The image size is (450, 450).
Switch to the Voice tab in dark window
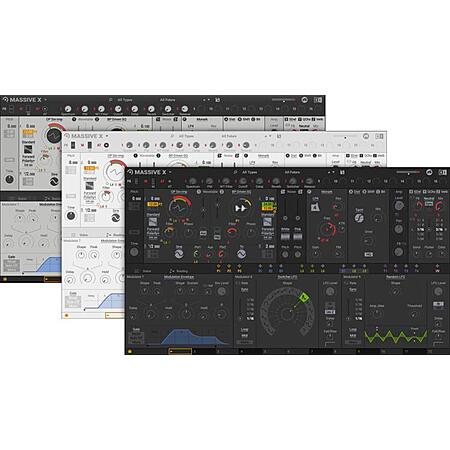143,271
